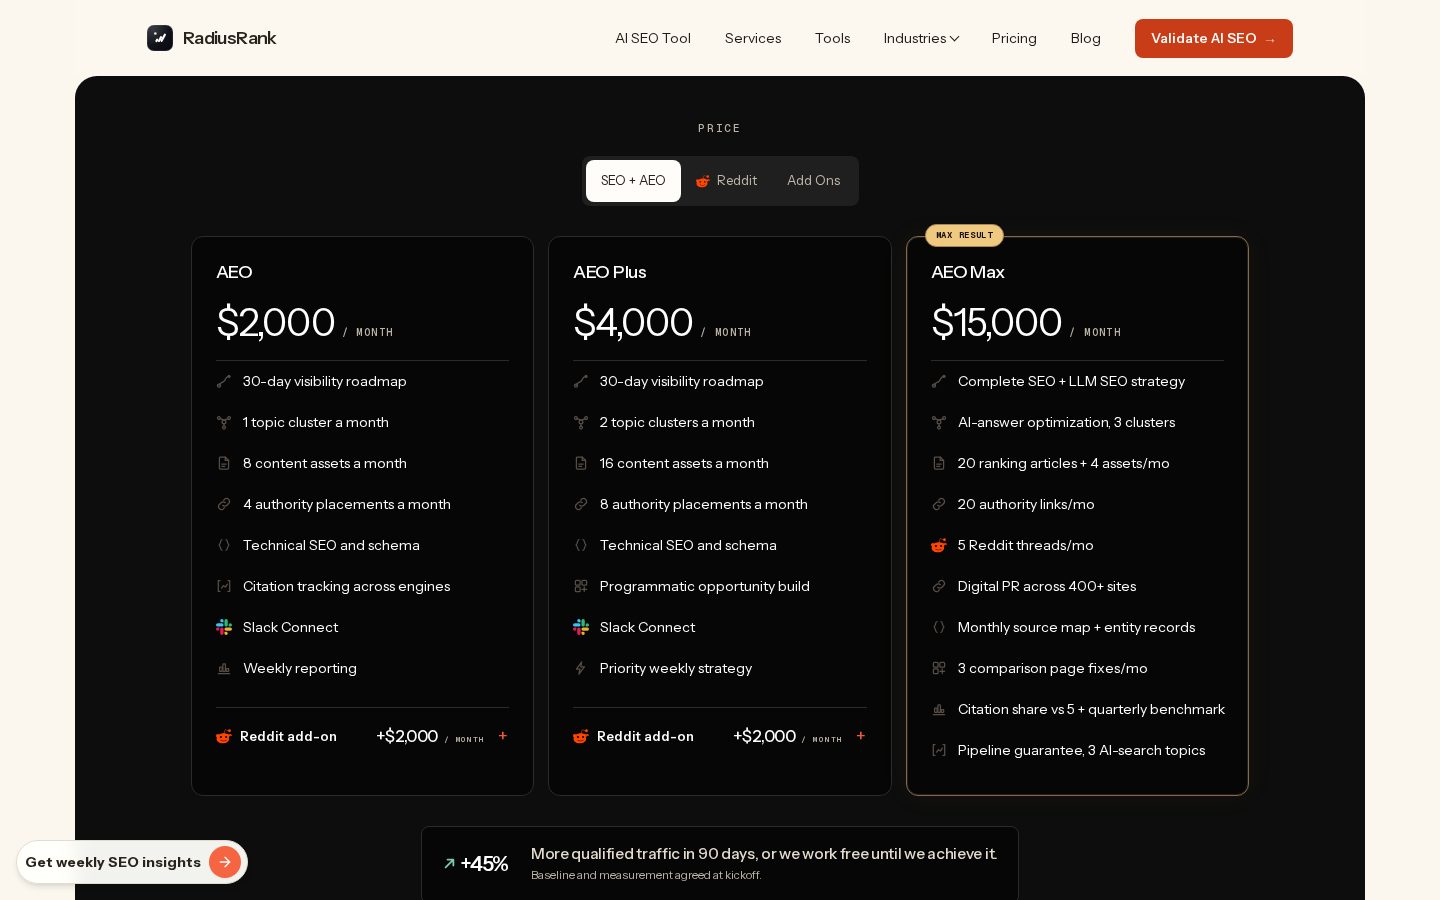The height and width of the screenshot is (900, 1440).
Task: Click the $2,000 price on the AEO plan
Action: coord(276,322)
